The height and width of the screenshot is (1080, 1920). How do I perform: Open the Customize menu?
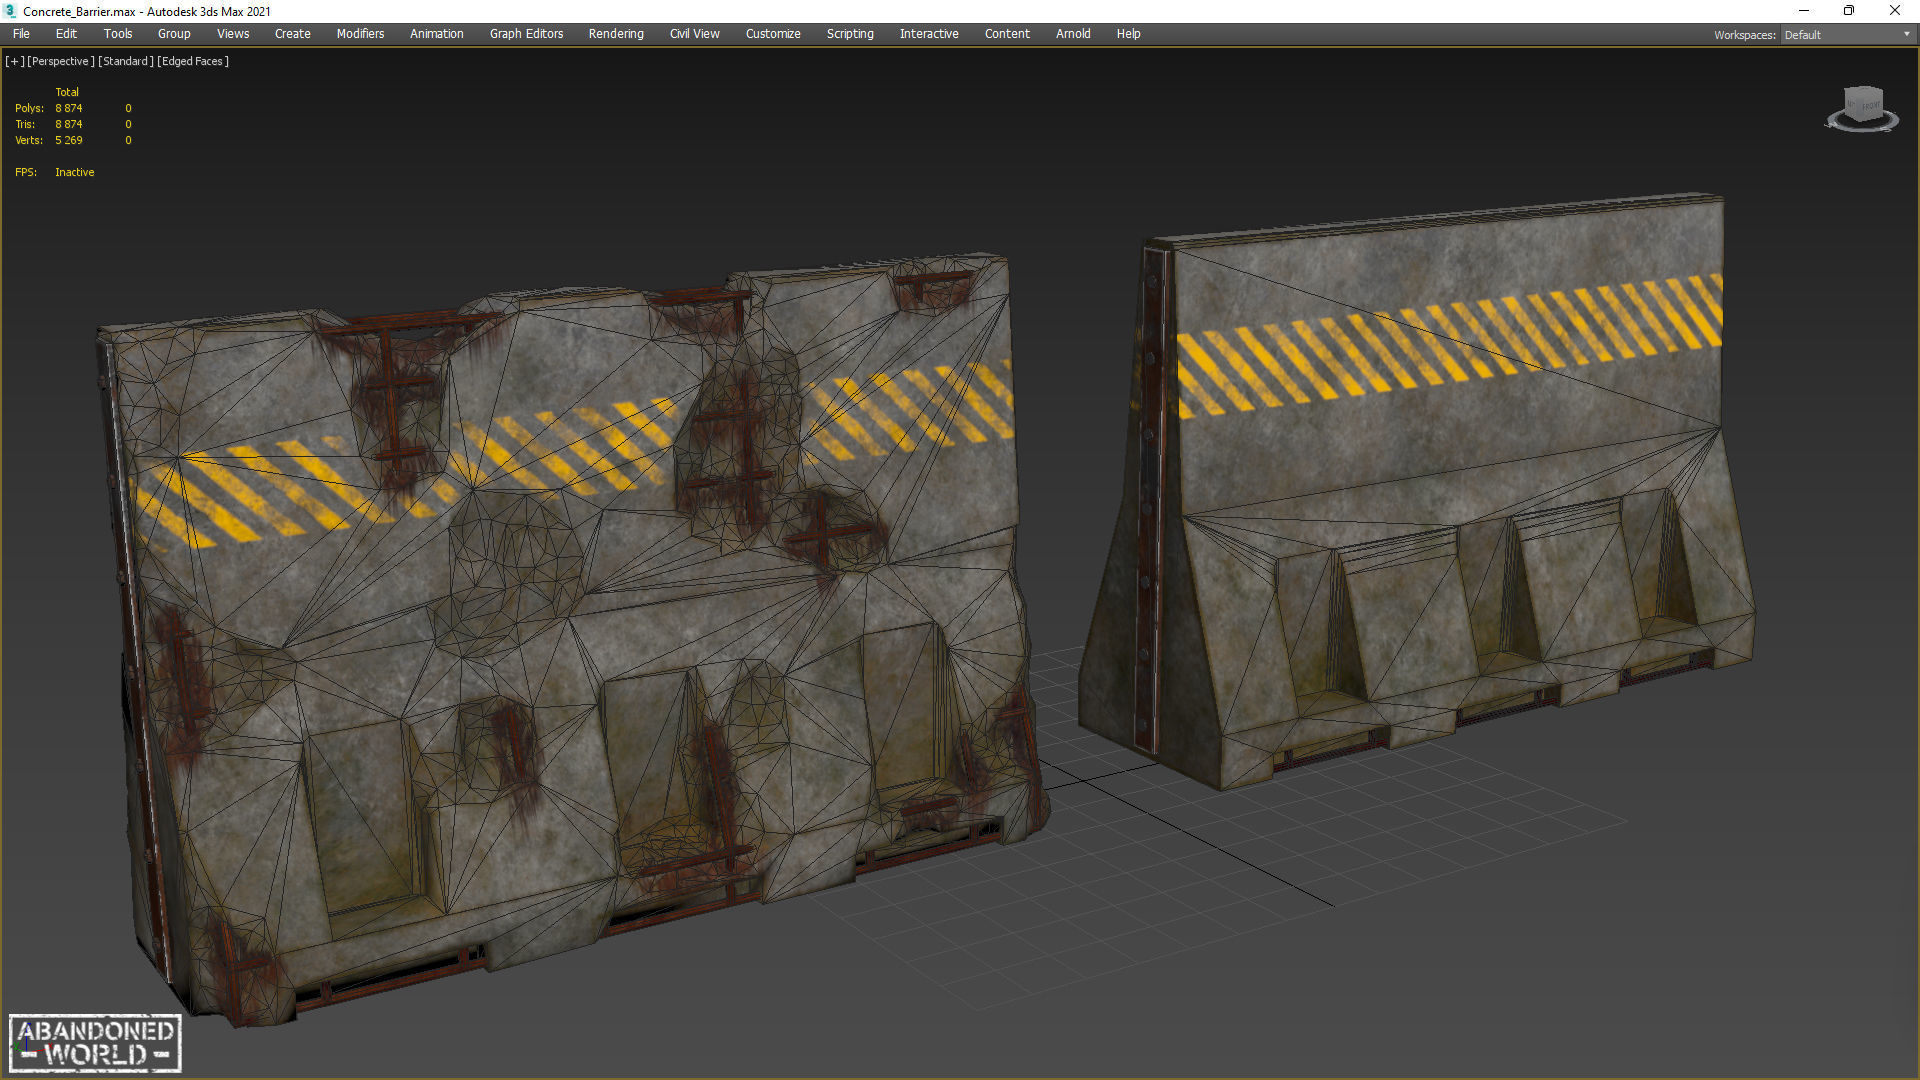(x=773, y=34)
